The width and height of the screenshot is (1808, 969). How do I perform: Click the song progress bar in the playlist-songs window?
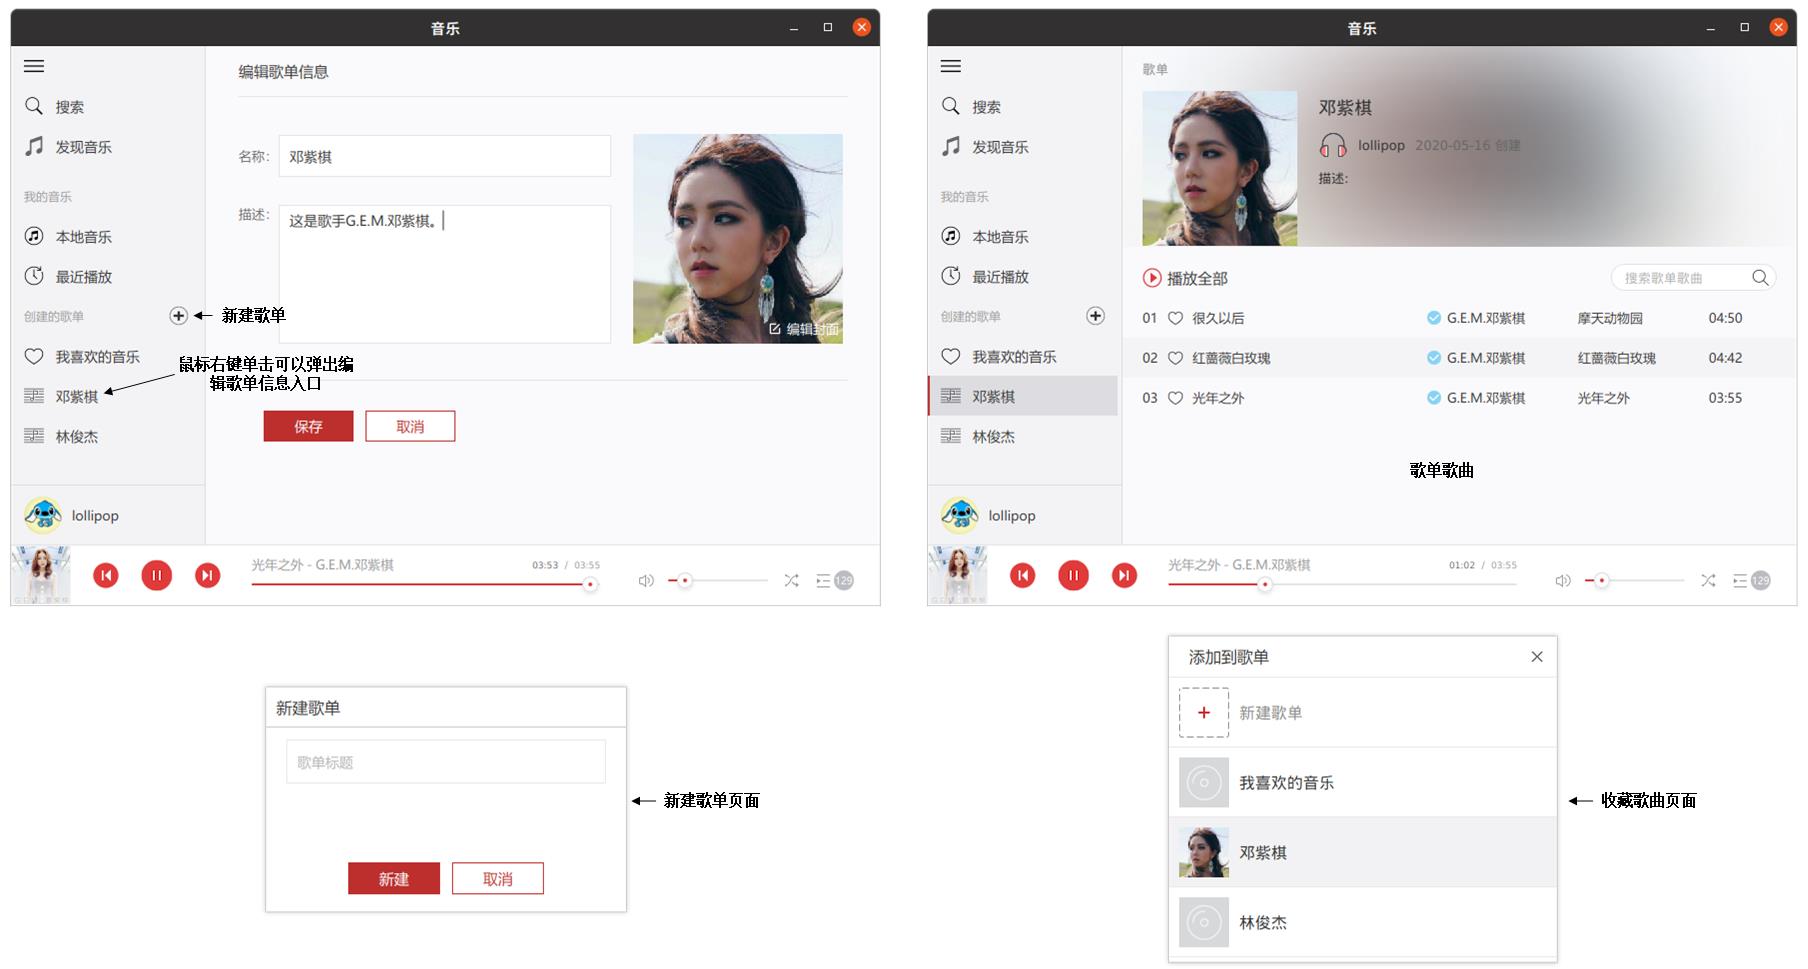1342,584
